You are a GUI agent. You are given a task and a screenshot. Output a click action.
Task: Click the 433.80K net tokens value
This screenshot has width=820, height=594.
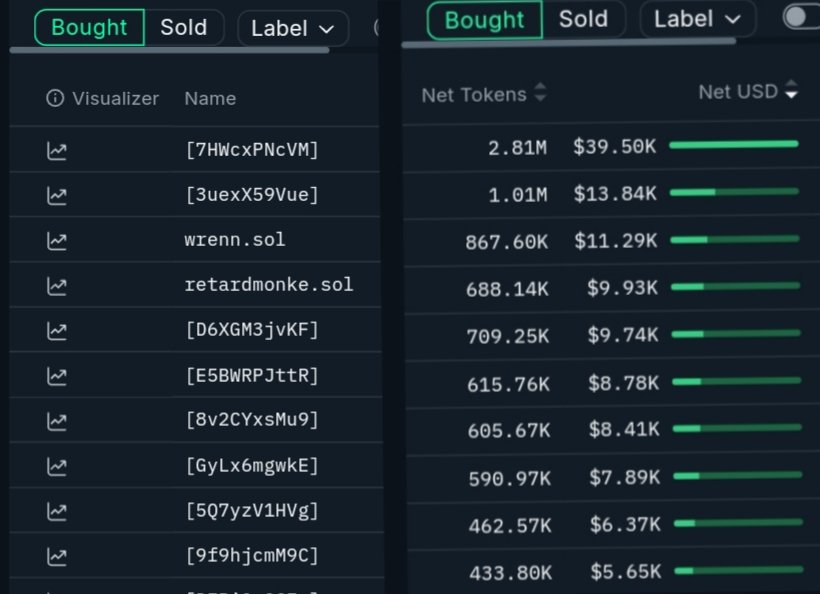coord(510,573)
